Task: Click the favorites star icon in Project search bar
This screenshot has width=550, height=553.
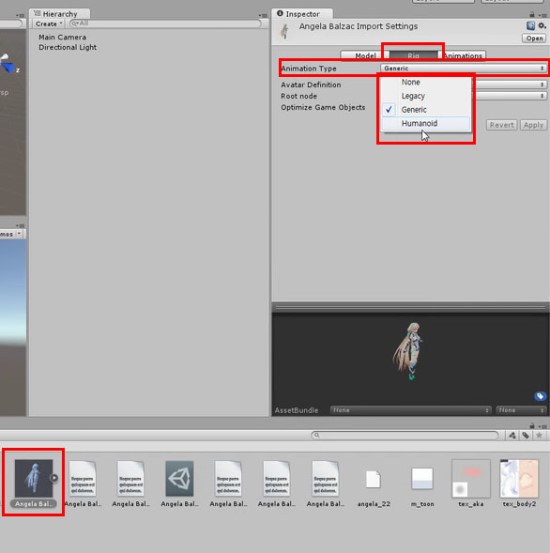Action: click(x=539, y=436)
